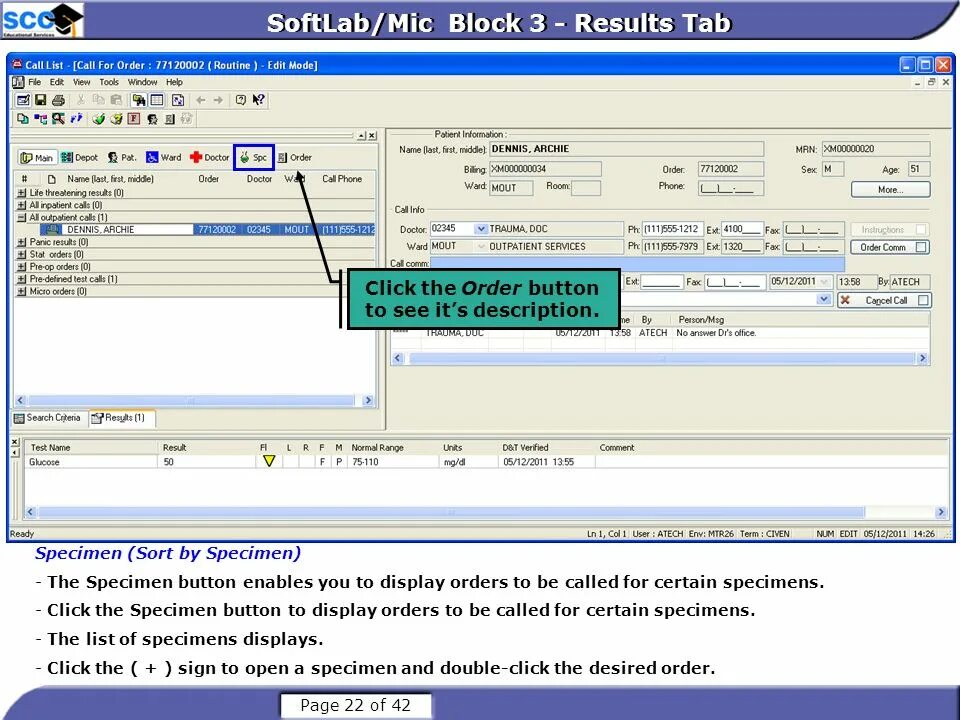The width and height of the screenshot is (960, 720).
Task: Click the person face icon in second toolbar
Action: point(152,119)
